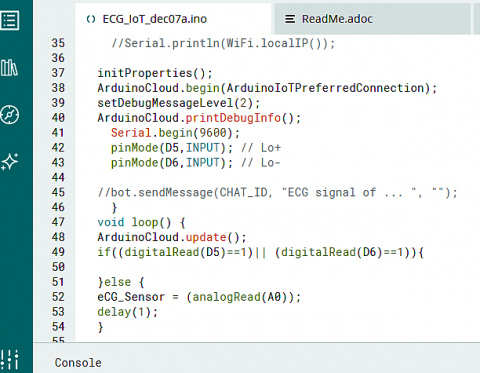The image size is (480, 373).
Task: Open the compass Reference icon in sidebar
Action: [10, 115]
